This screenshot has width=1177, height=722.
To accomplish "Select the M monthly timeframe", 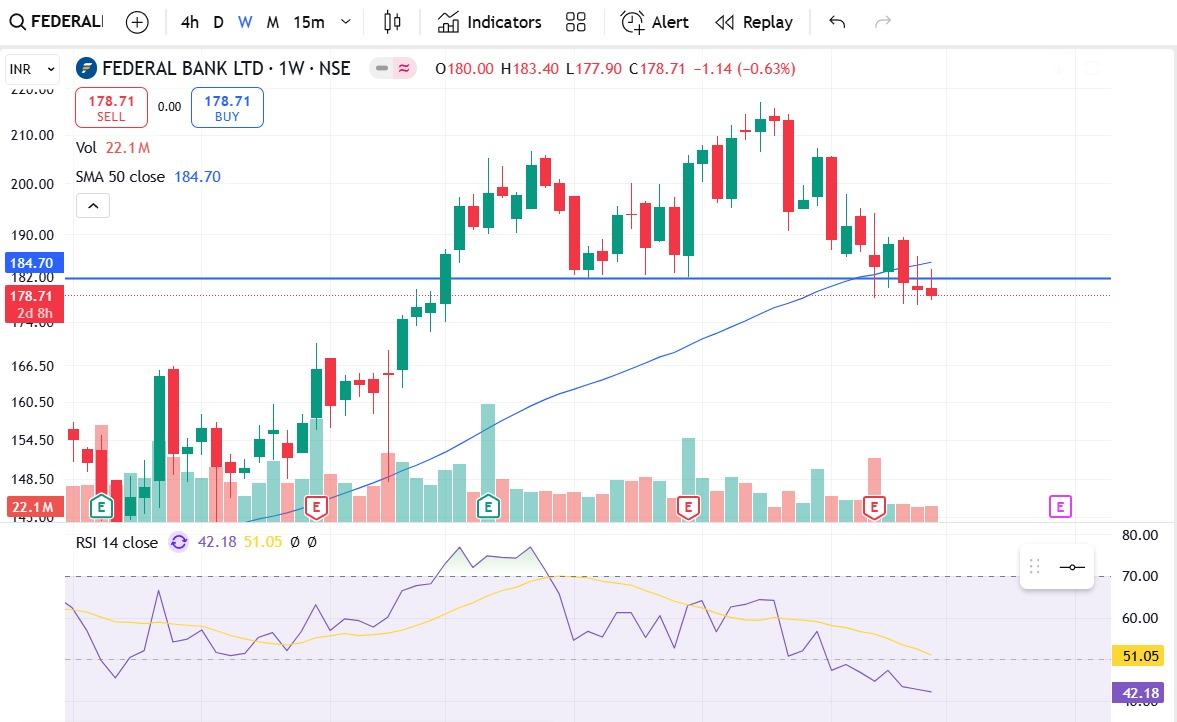I will tap(272, 23).
